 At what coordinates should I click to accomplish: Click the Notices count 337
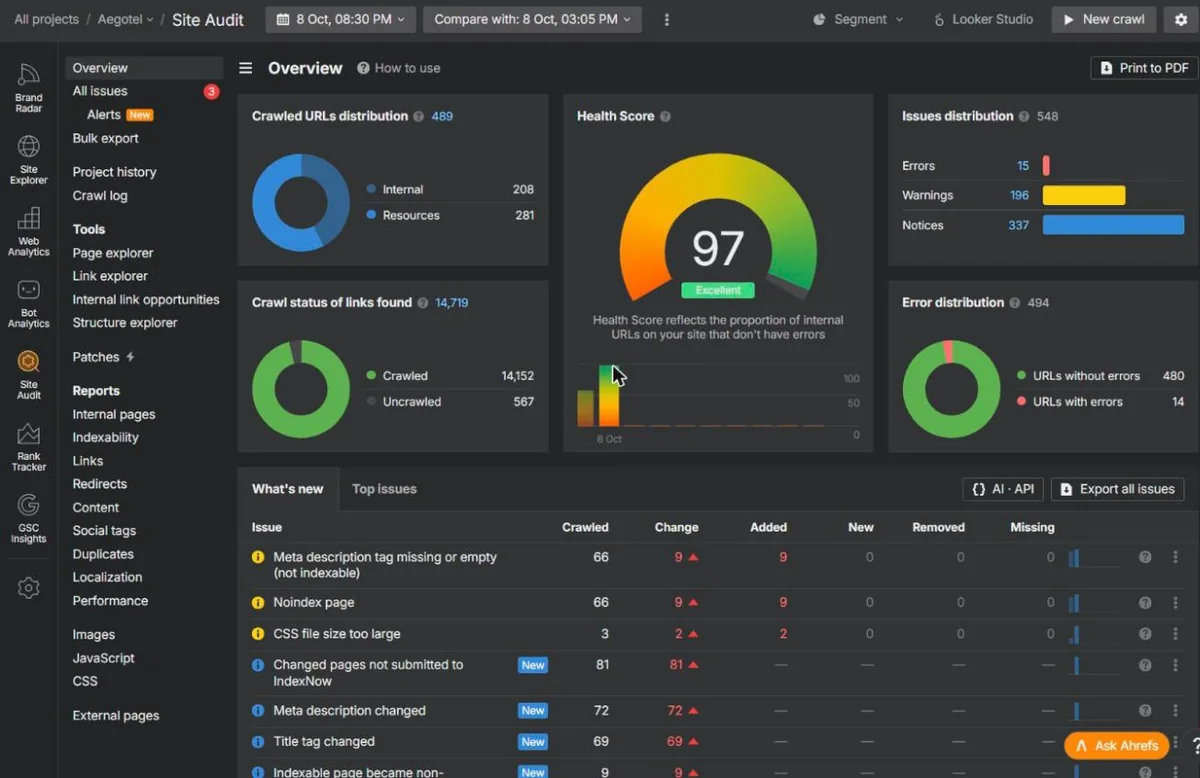[x=1019, y=226]
